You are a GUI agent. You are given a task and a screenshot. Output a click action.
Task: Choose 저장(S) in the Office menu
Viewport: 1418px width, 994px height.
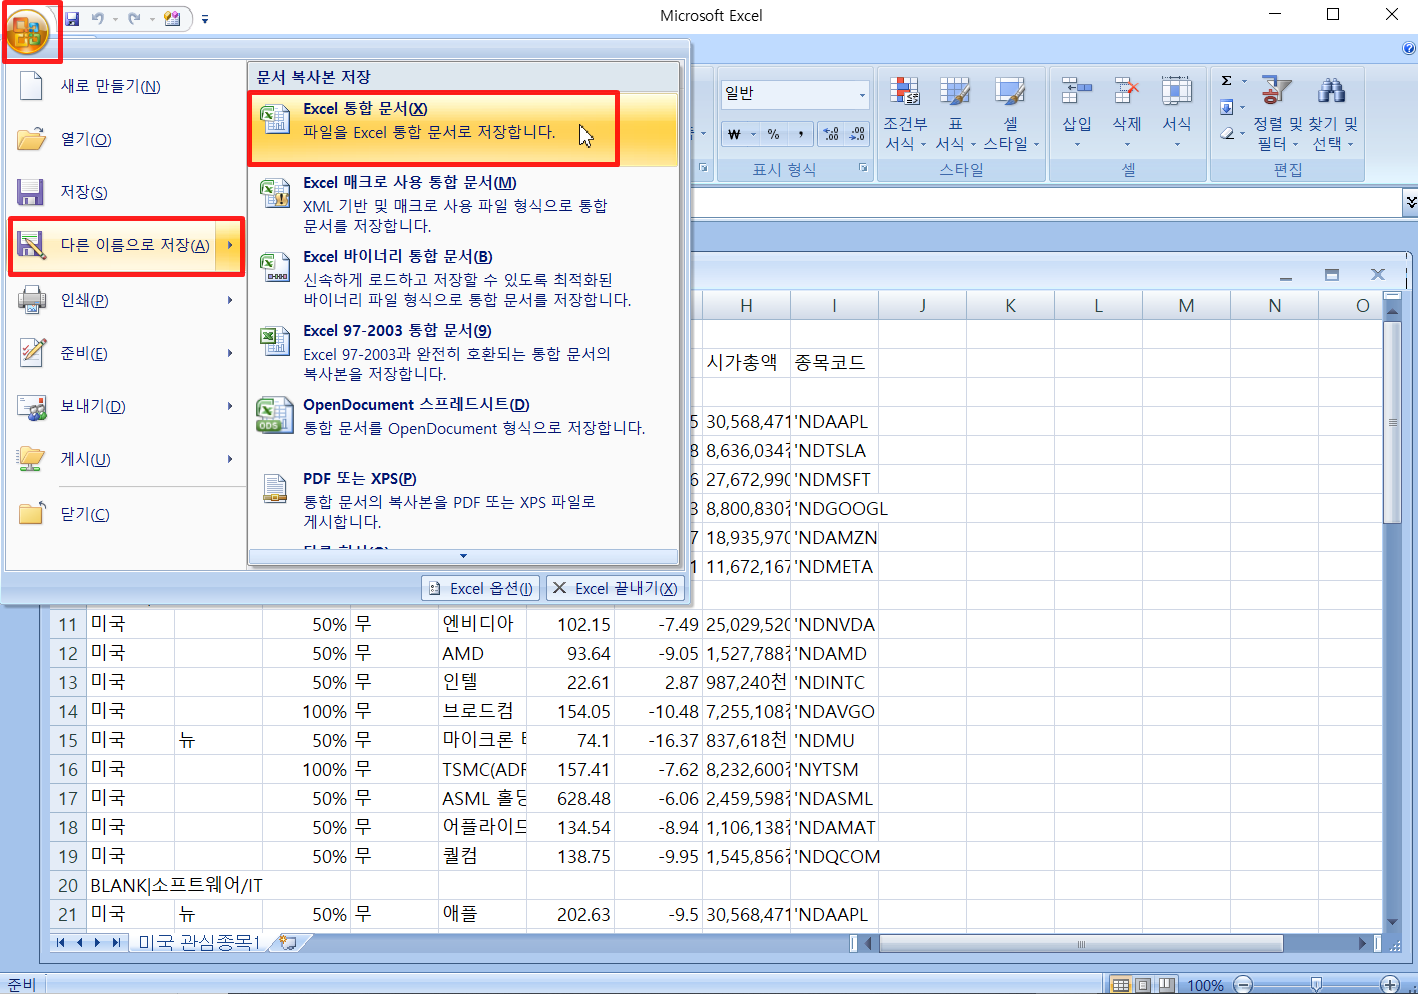pyautogui.click(x=125, y=192)
